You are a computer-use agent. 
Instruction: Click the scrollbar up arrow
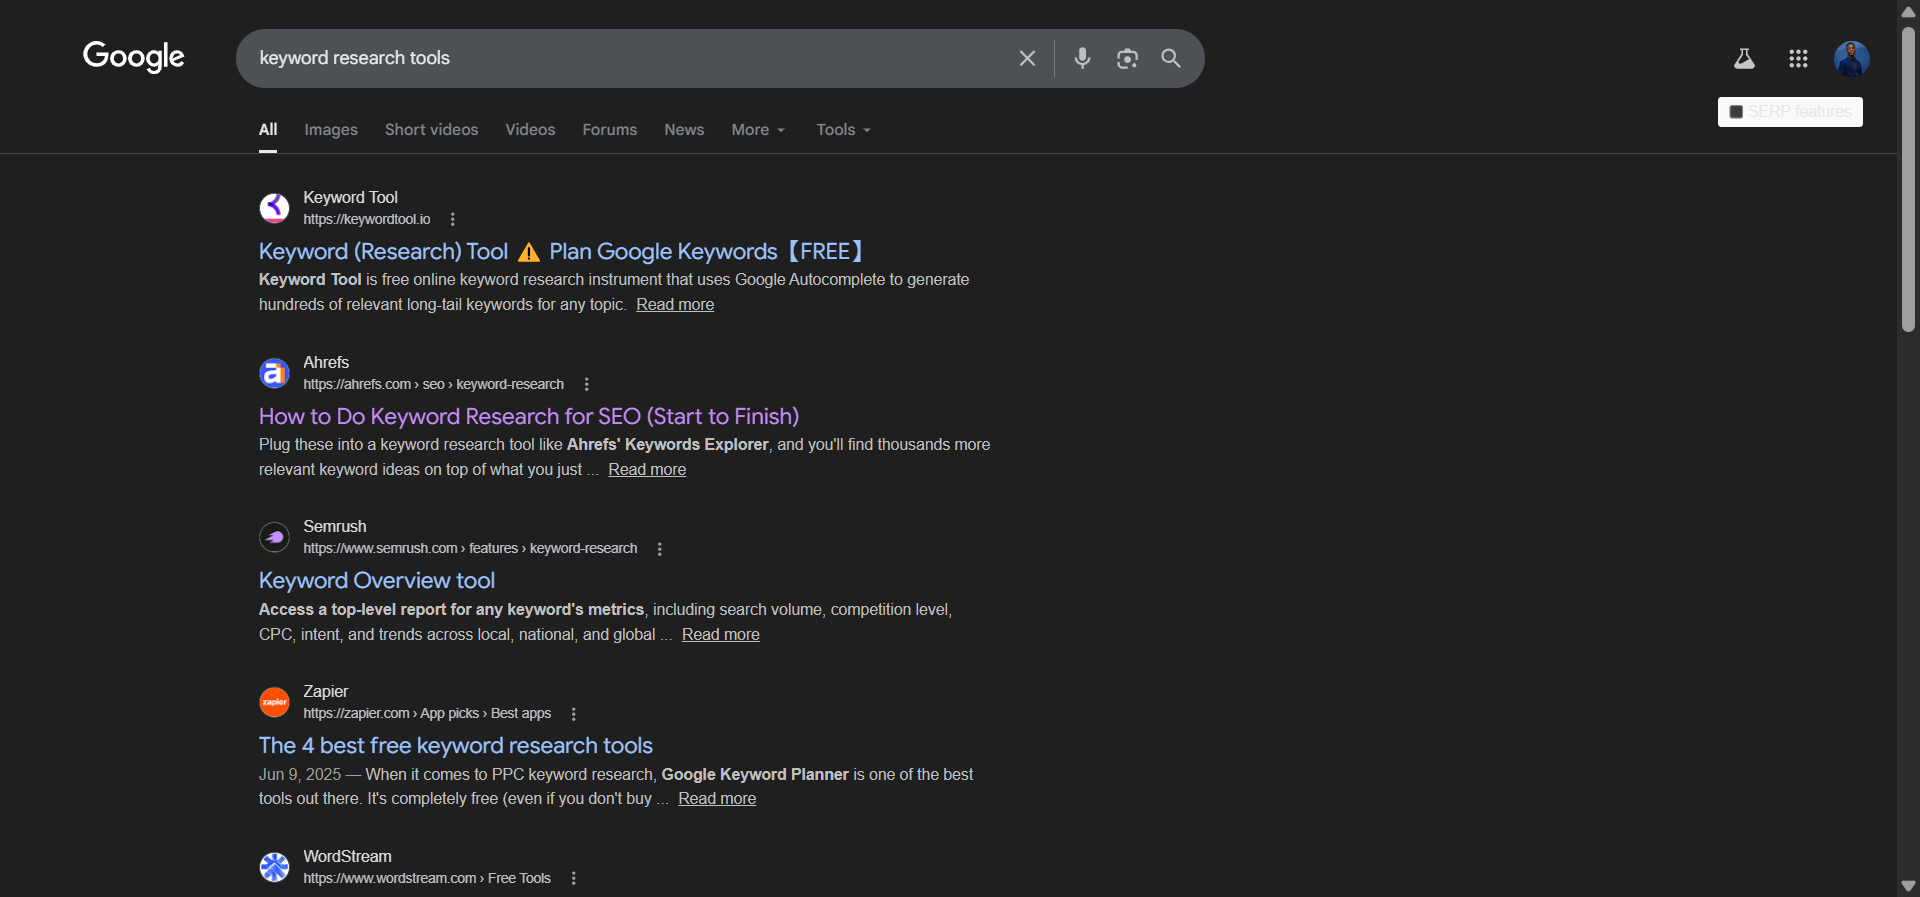pyautogui.click(x=1908, y=11)
